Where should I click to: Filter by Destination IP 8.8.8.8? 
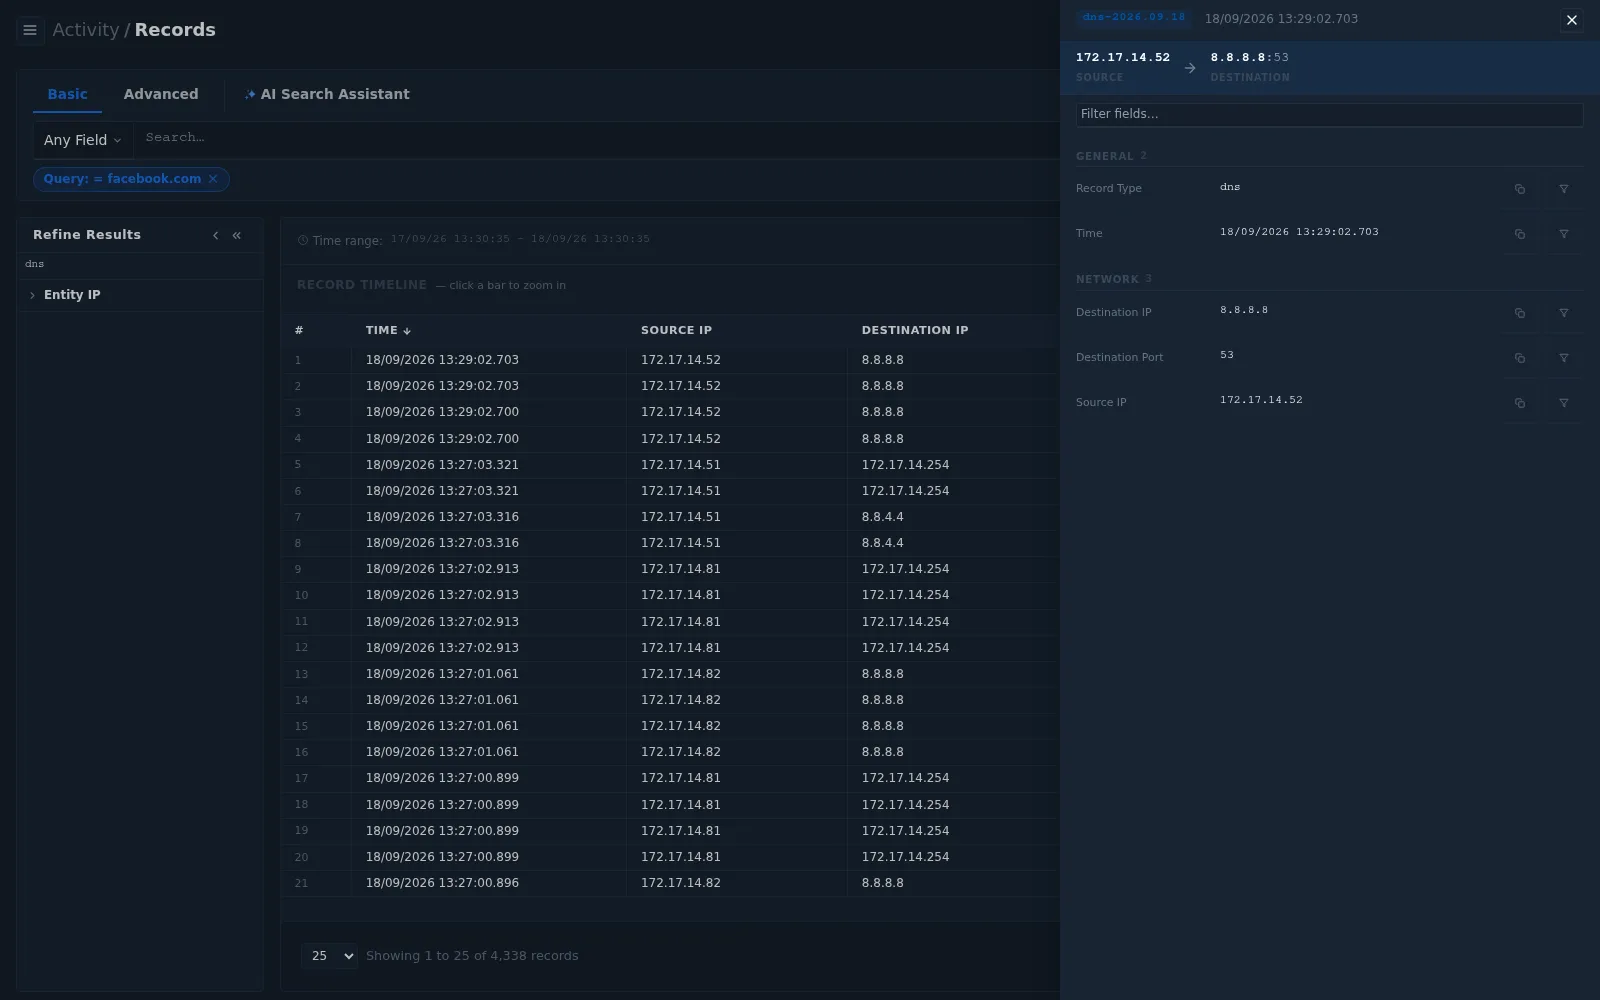tap(1564, 313)
